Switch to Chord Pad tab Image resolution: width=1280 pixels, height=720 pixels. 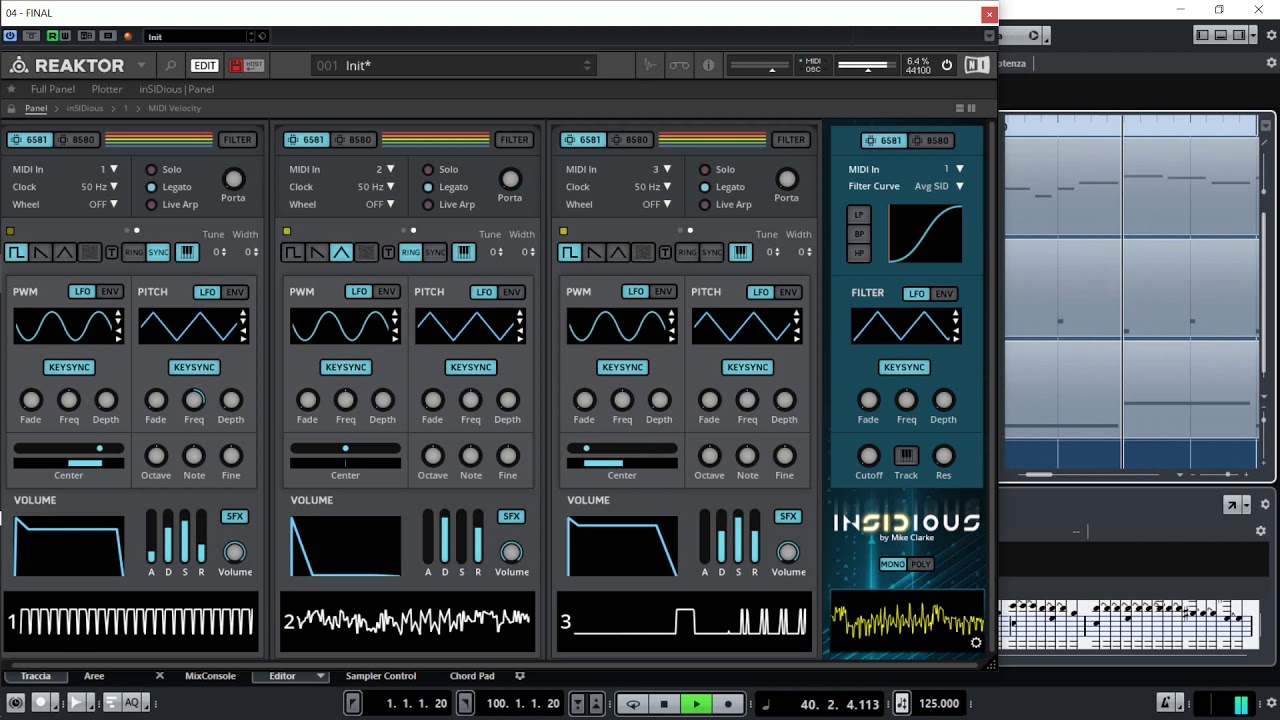[472, 676]
